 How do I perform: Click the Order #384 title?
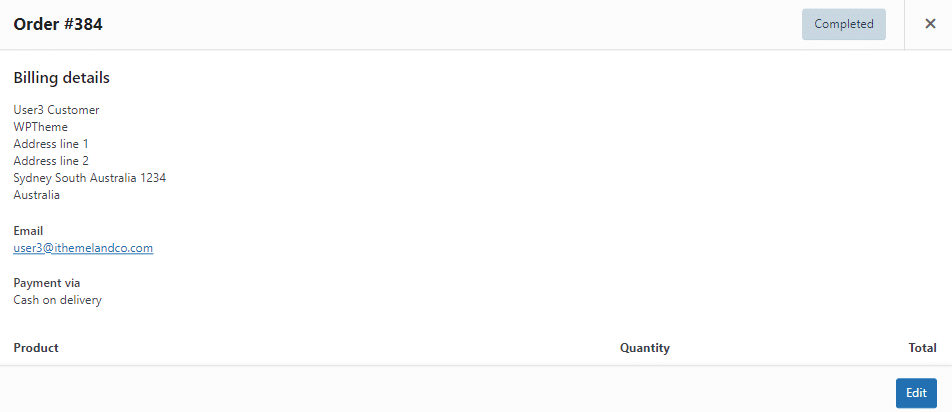(x=58, y=24)
